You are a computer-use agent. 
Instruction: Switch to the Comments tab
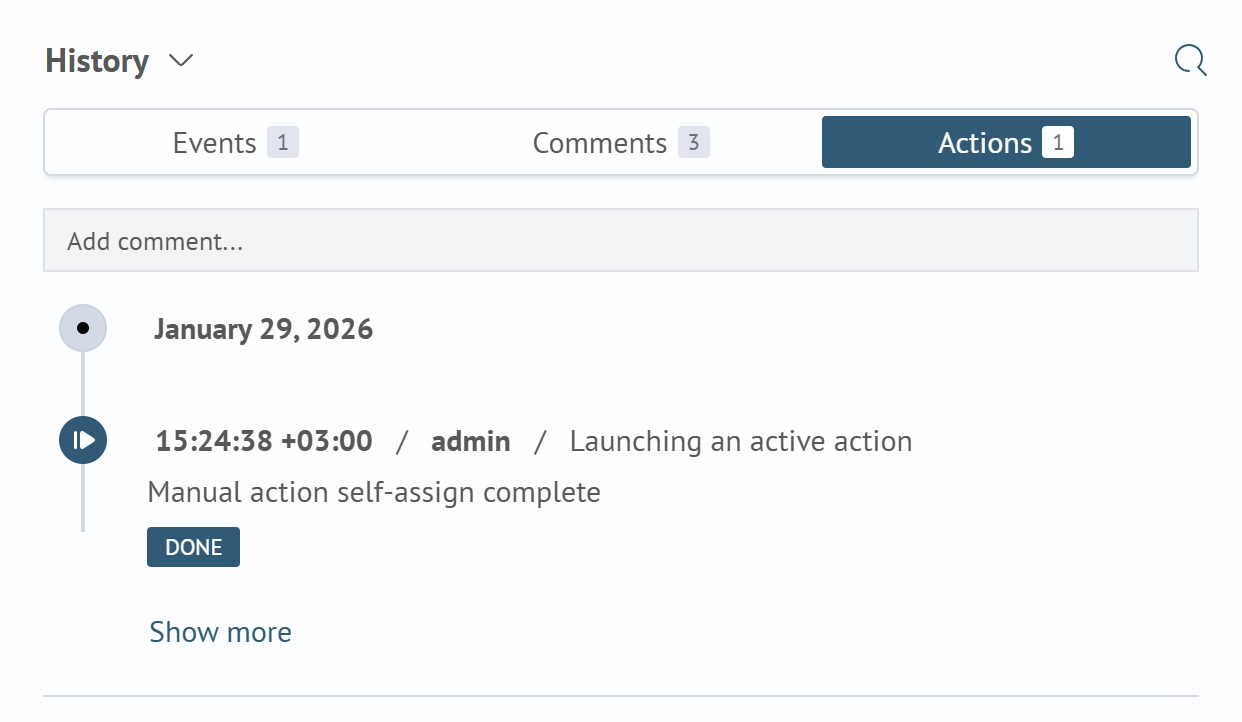click(600, 142)
